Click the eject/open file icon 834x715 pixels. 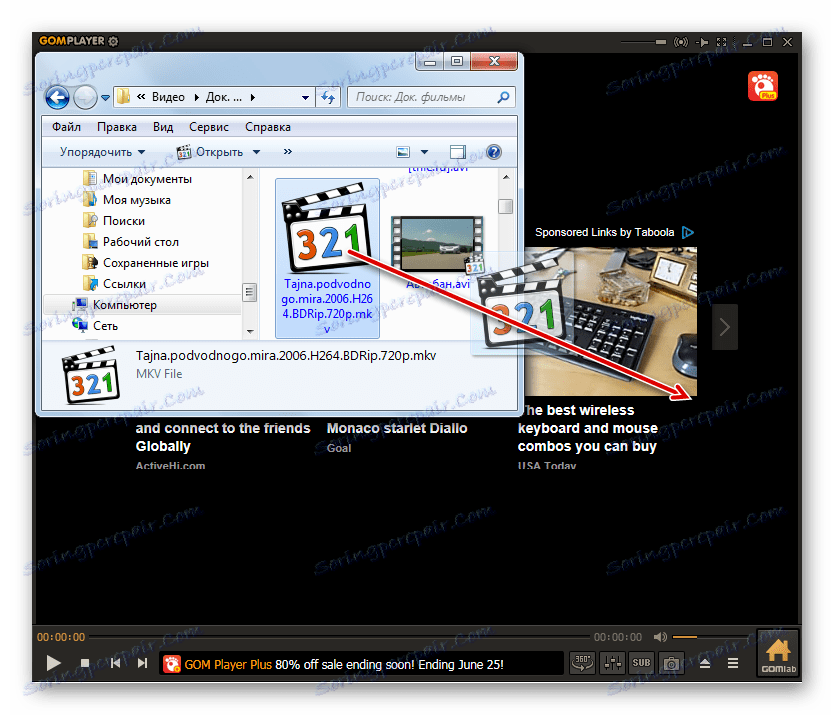coord(705,663)
